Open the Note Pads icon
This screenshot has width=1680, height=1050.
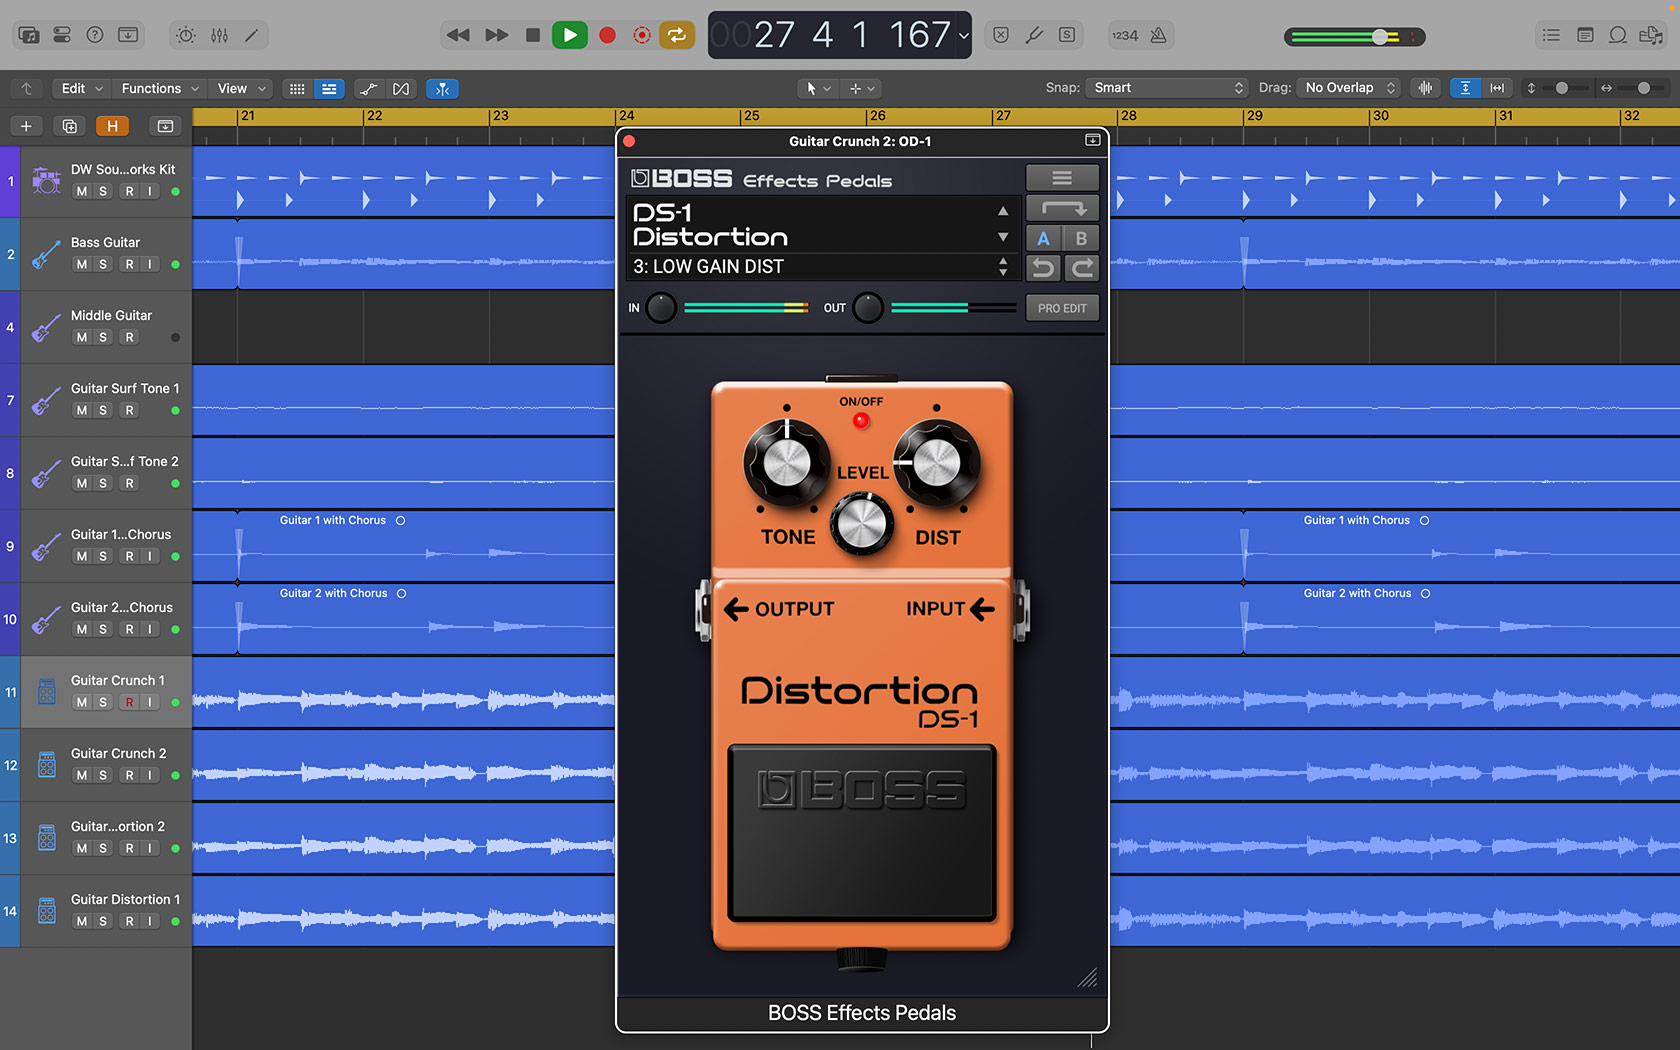(x=1585, y=35)
